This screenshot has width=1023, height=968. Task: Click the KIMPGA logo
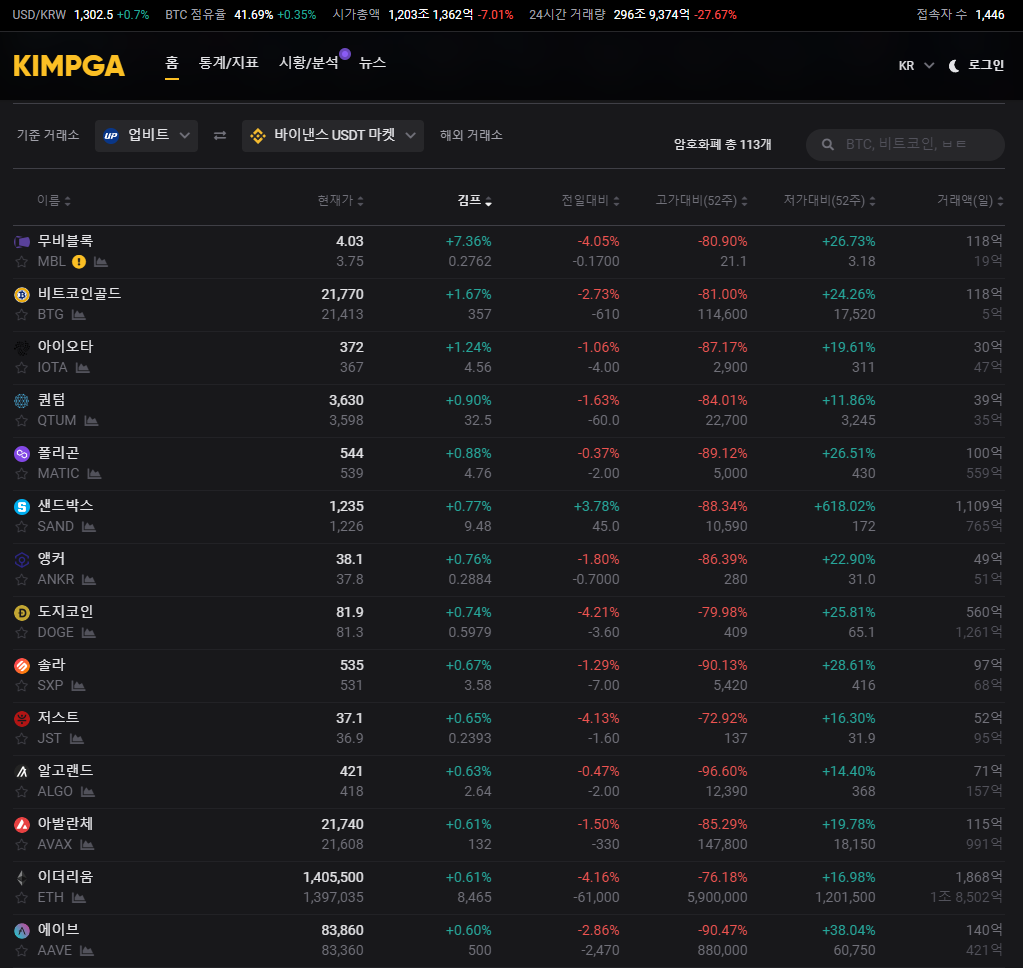tap(69, 66)
